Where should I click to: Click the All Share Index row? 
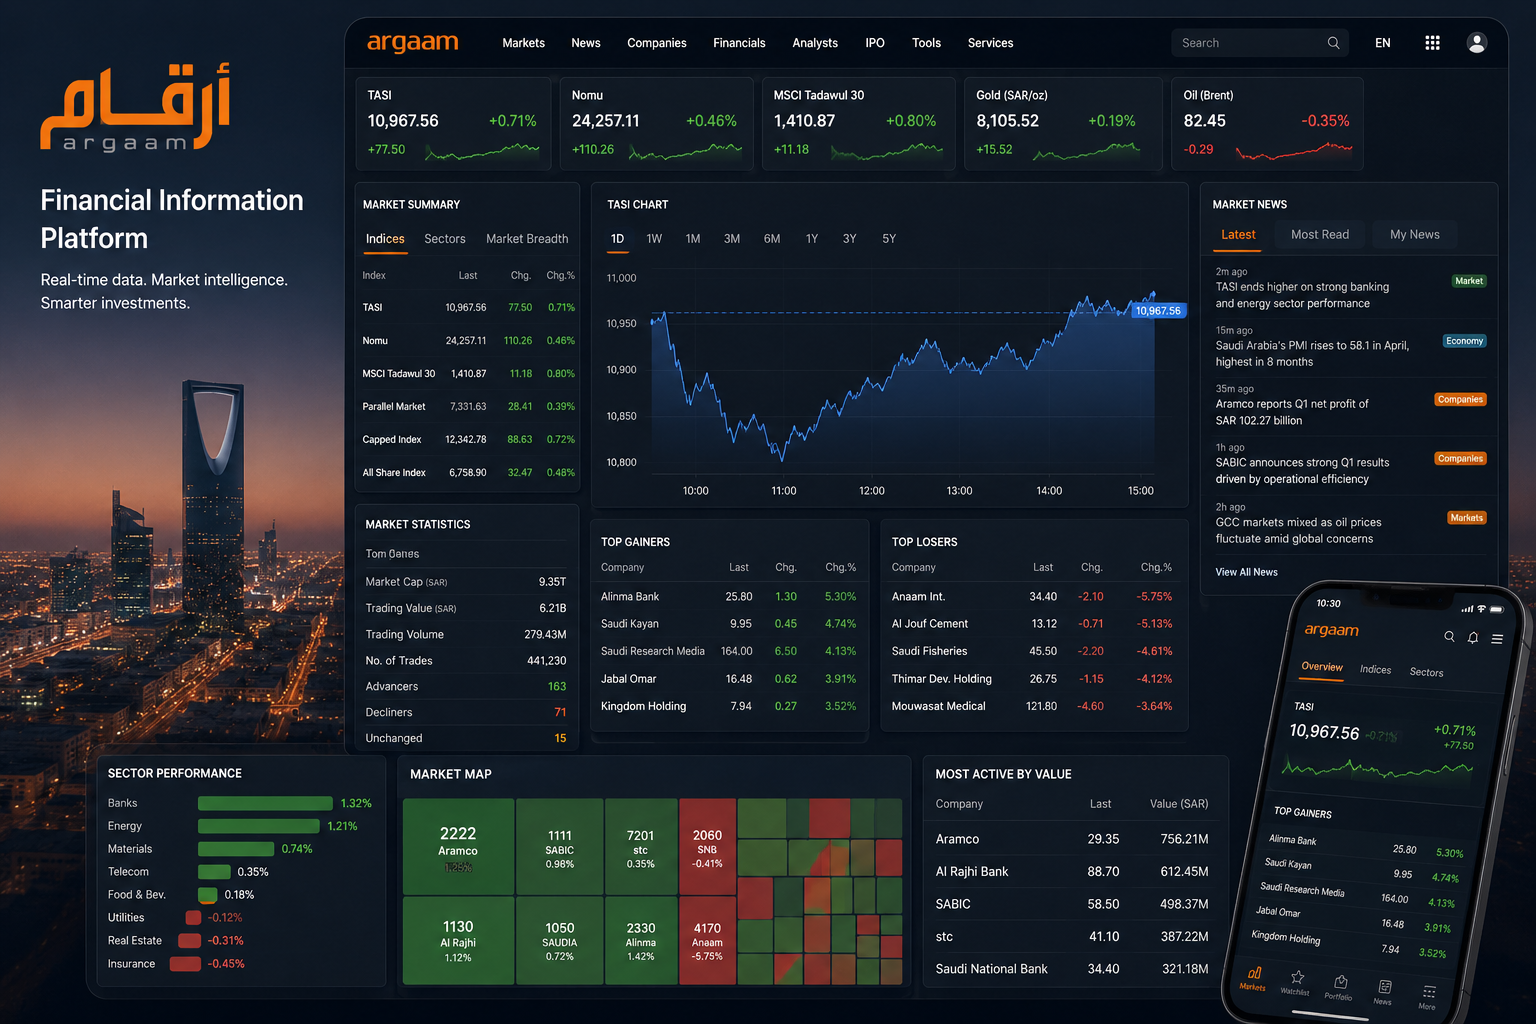pyautogui.click(x=468, y=473)
